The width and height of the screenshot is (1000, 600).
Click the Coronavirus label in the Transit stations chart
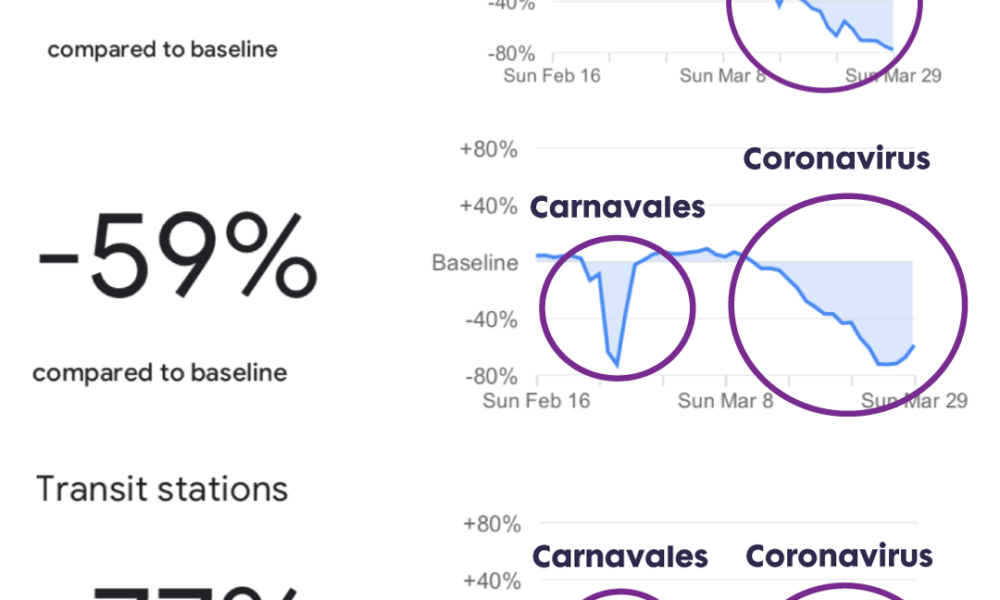click(839, 555)
